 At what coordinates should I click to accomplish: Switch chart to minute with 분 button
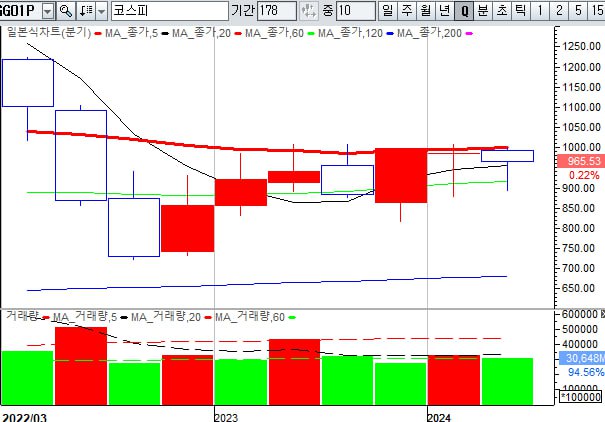pyautogui.click(x=483, y=11)
